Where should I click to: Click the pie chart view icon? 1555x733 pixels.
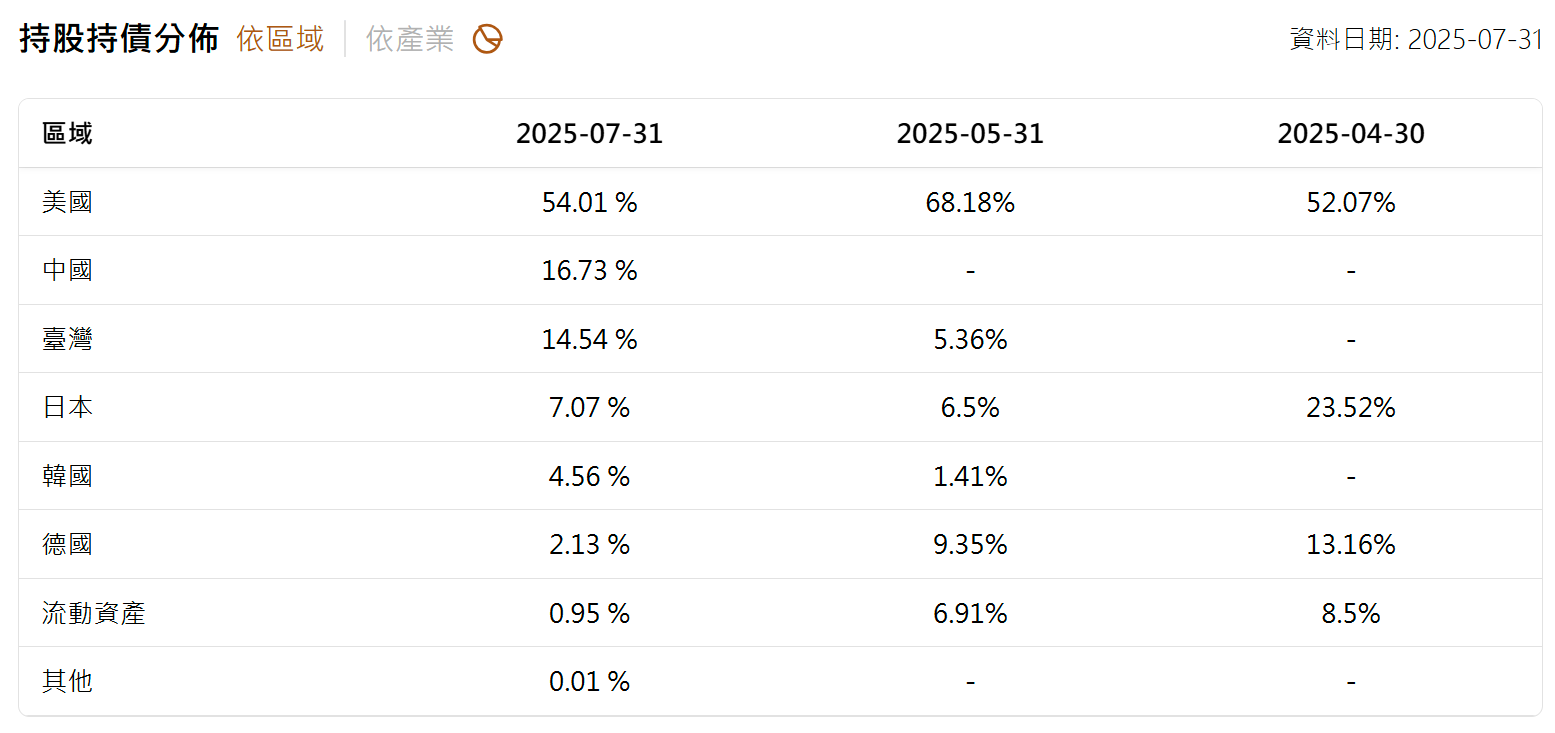(x=487, y=40)
